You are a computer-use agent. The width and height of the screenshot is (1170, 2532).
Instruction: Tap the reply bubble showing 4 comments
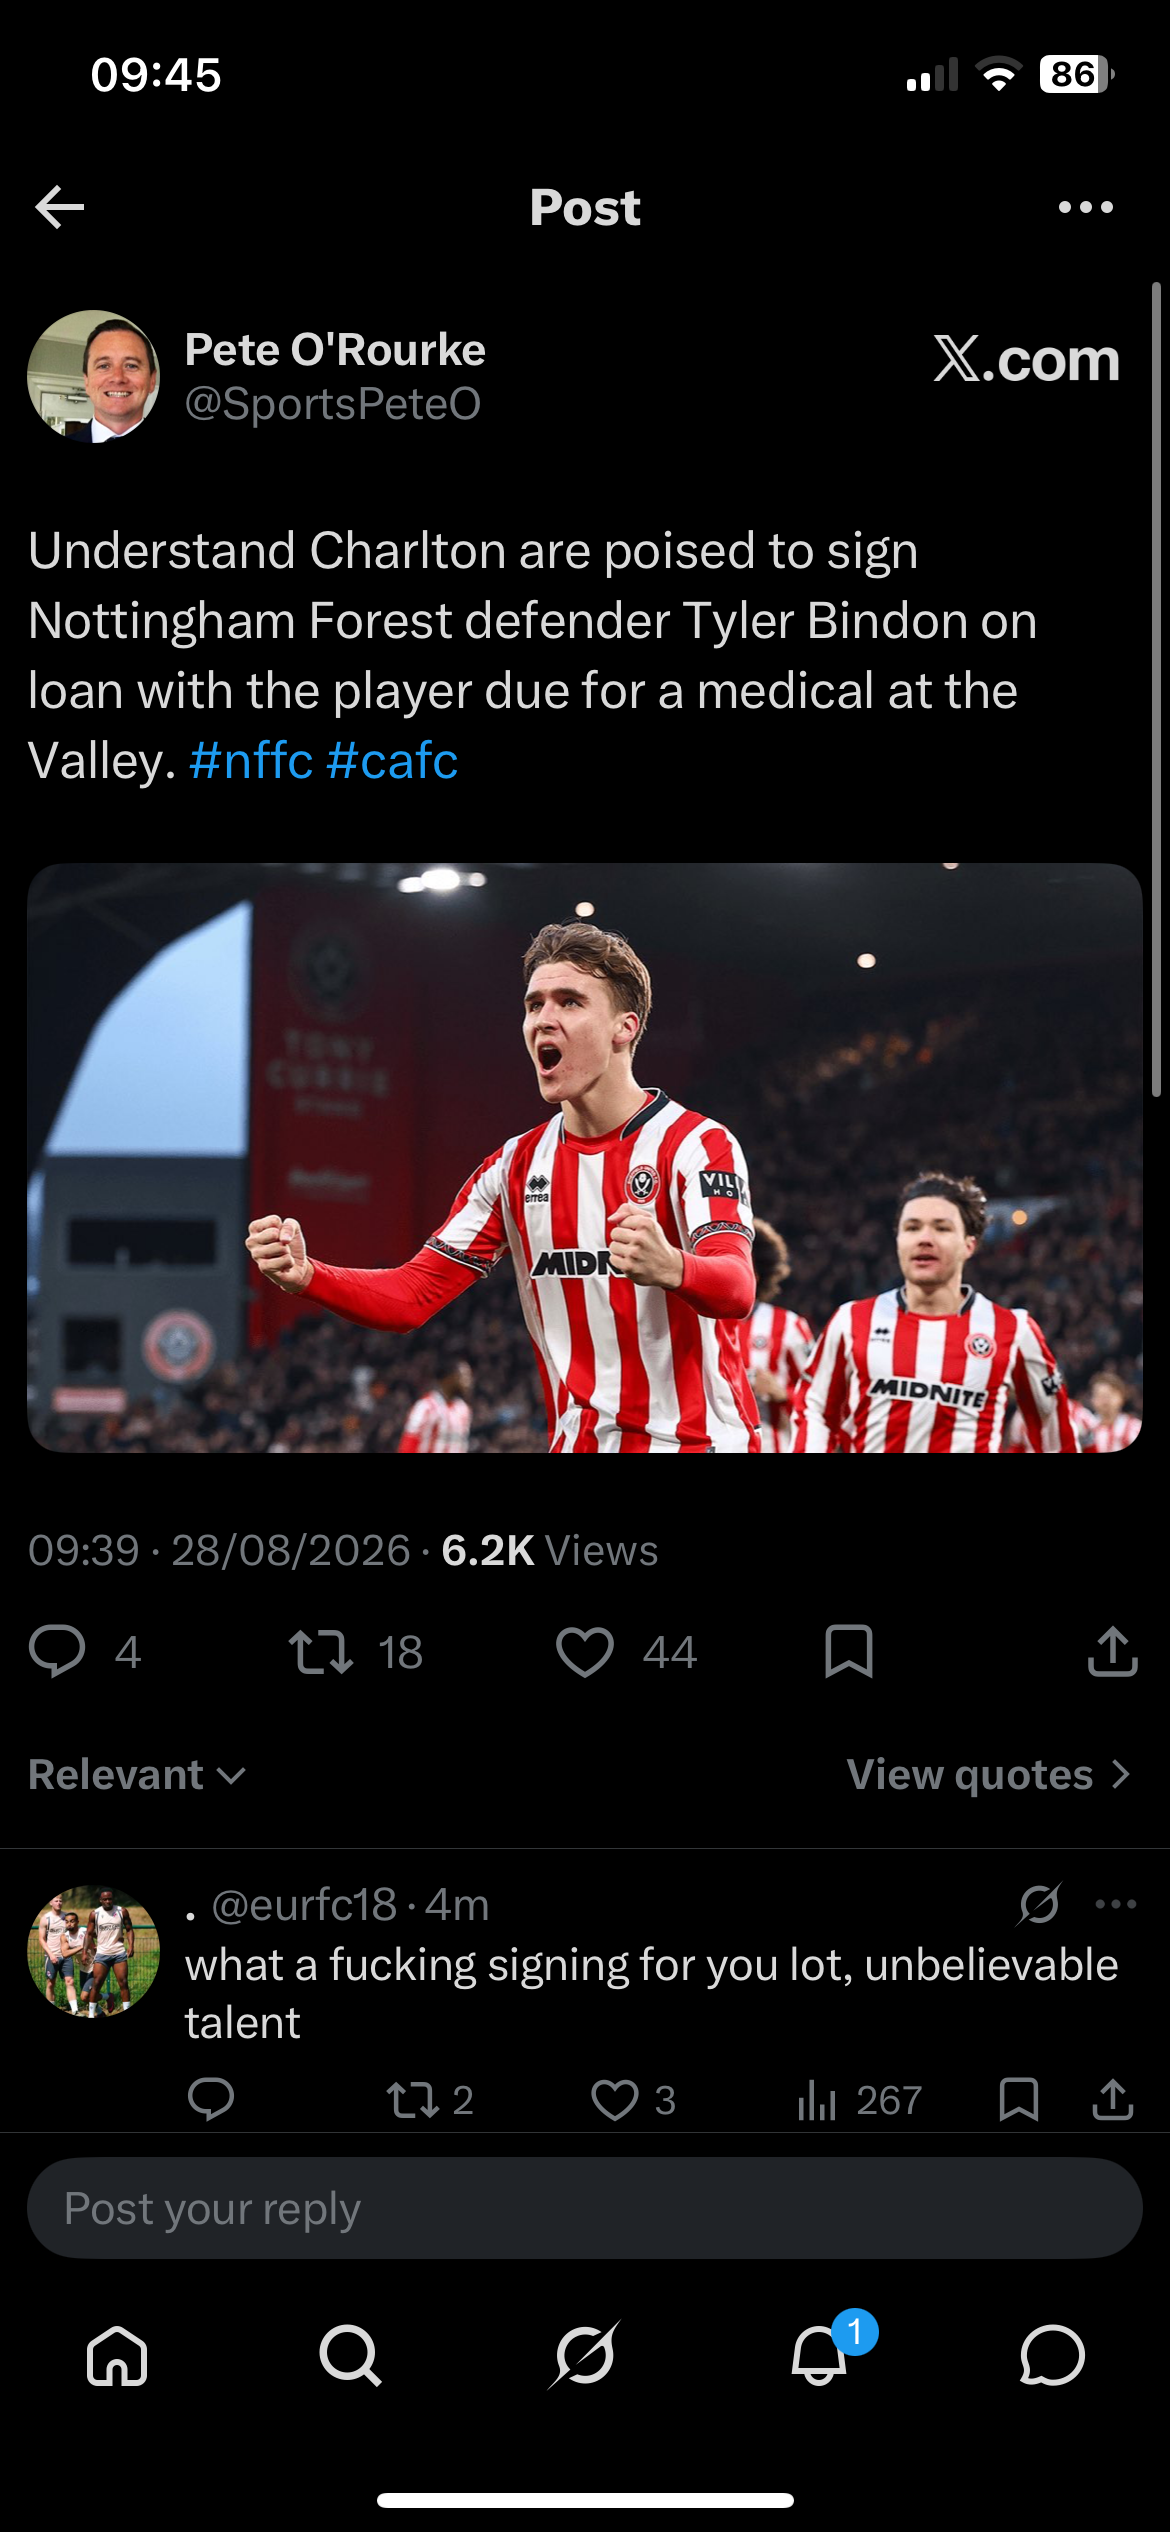pyautogui.click(x=57, y=1651)
